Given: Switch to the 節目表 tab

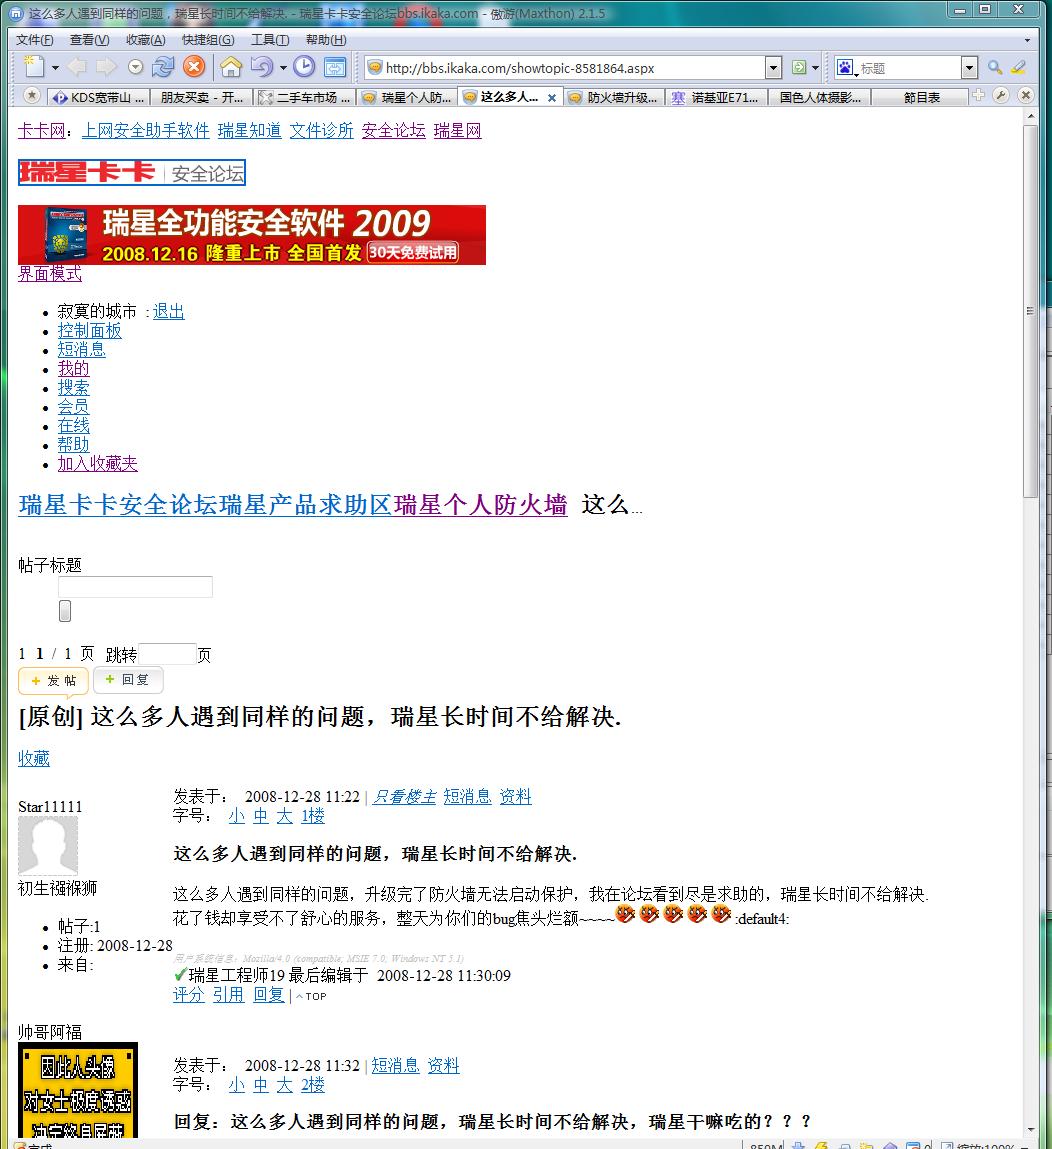Looking at the screenshot, I should 921,97.
